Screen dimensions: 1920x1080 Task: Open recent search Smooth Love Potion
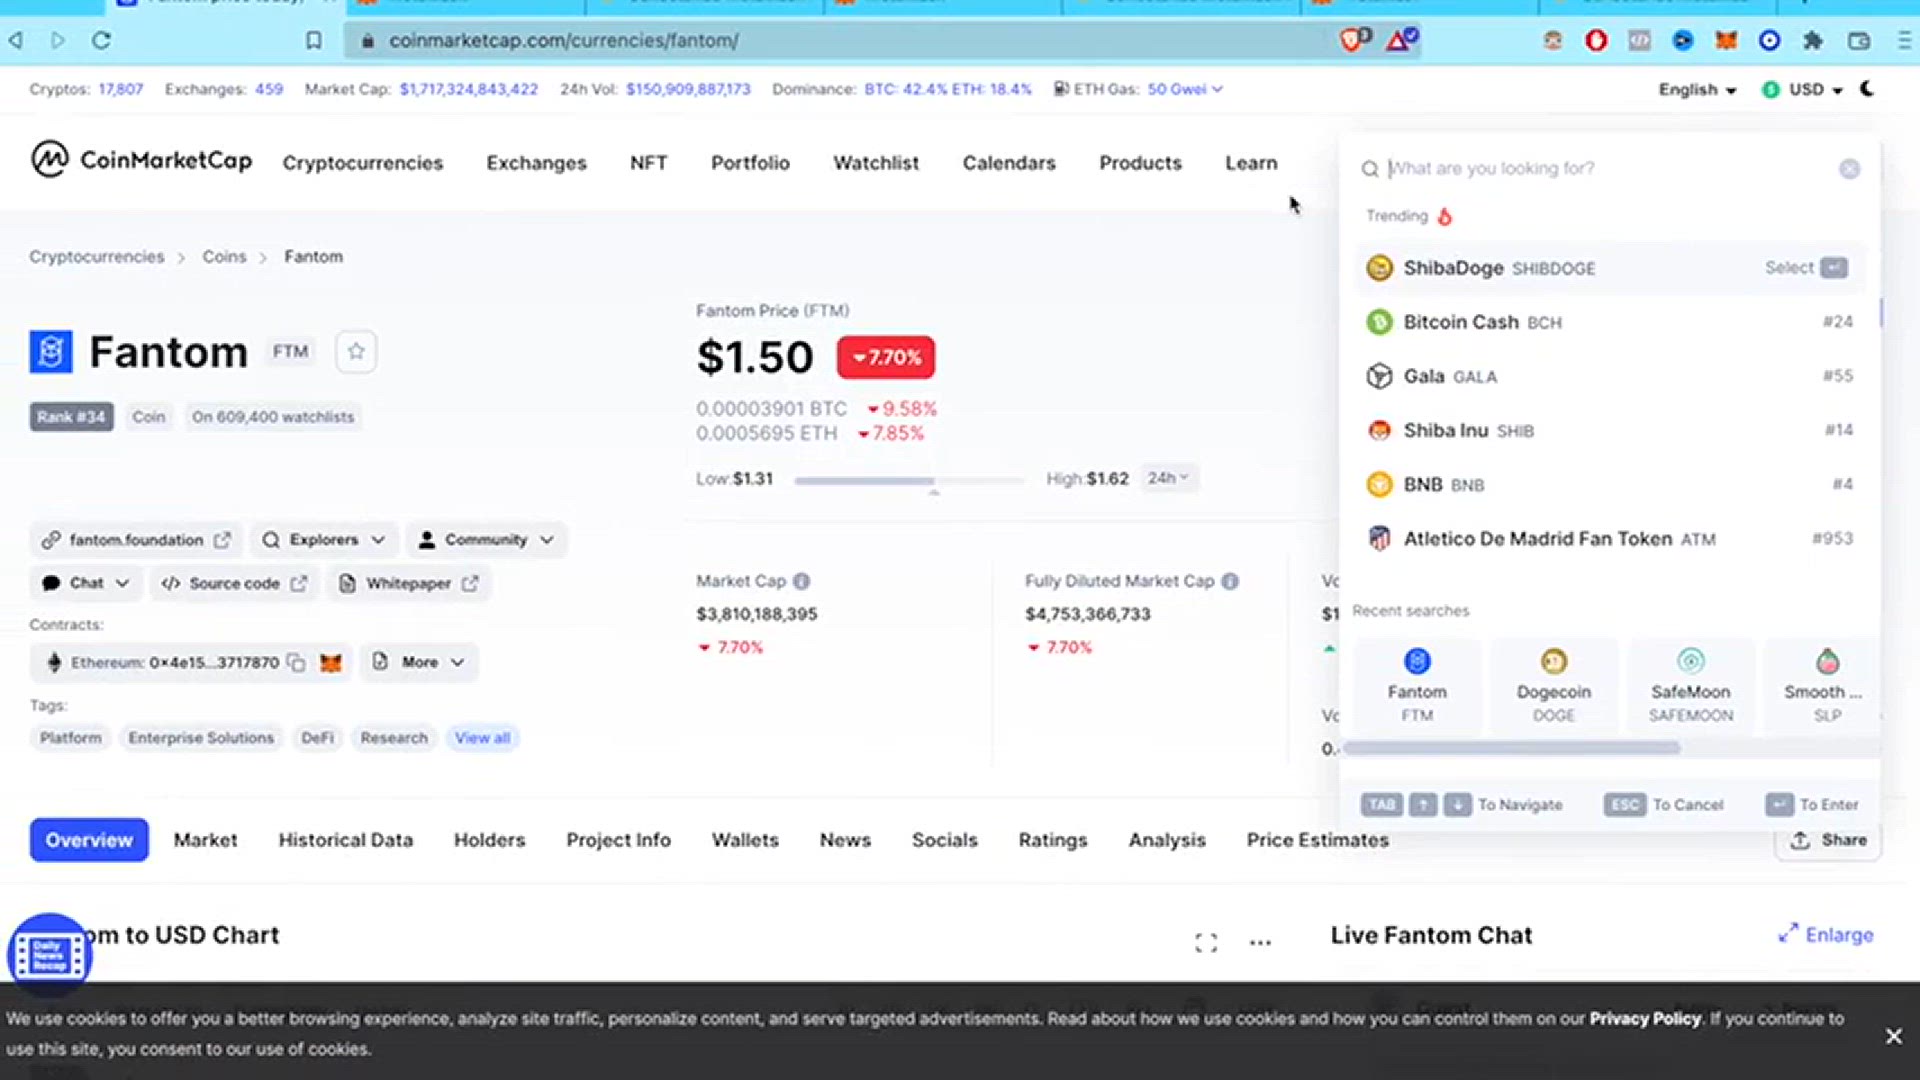pyautogui.click(x=1823, y=686)
